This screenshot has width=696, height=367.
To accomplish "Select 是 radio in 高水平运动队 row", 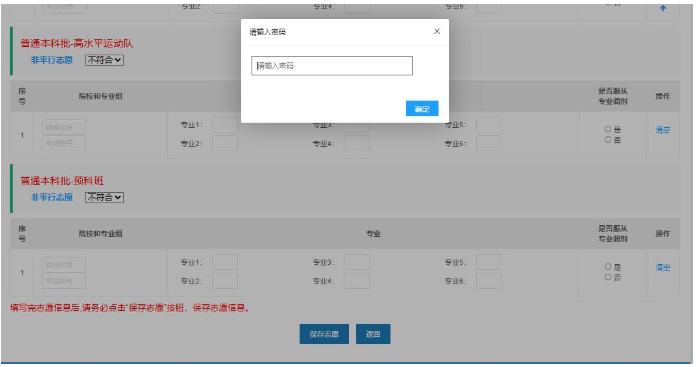I will (x=608, y=129).
